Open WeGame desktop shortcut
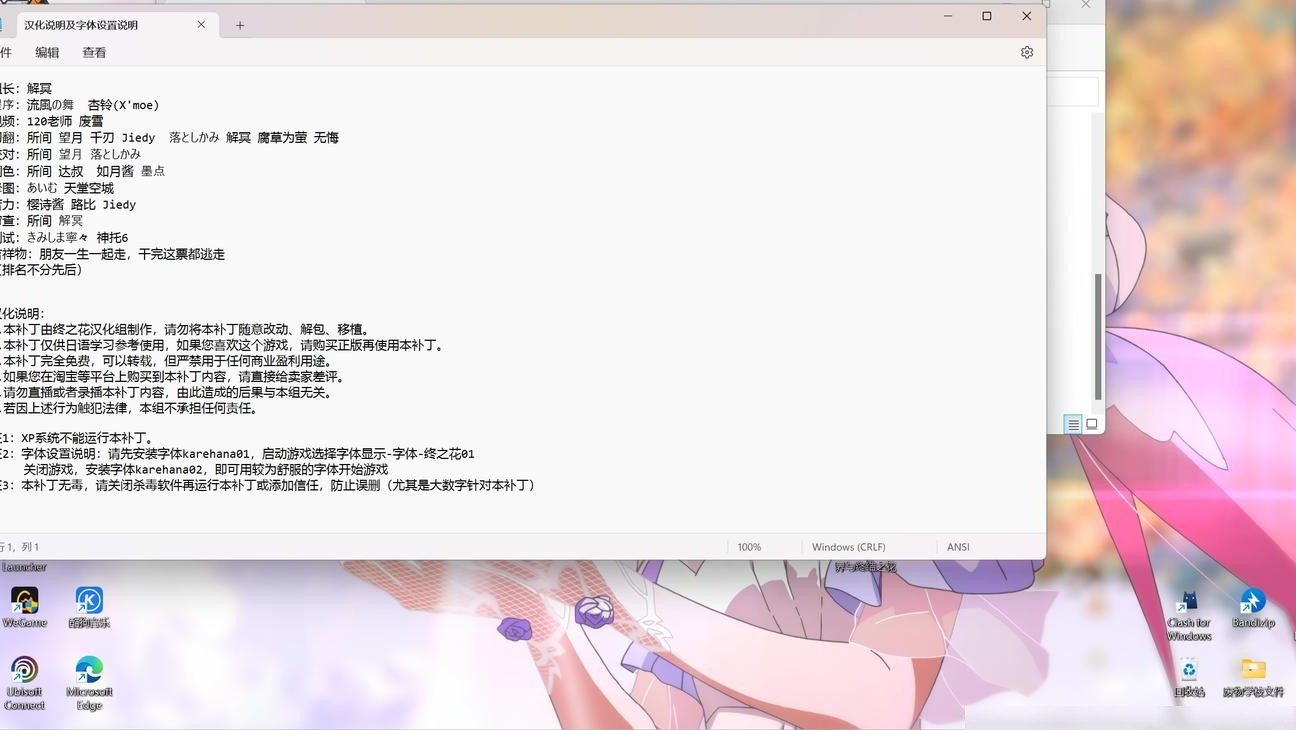This screenshot has width=1296, height=730. [x=24, y=607]
